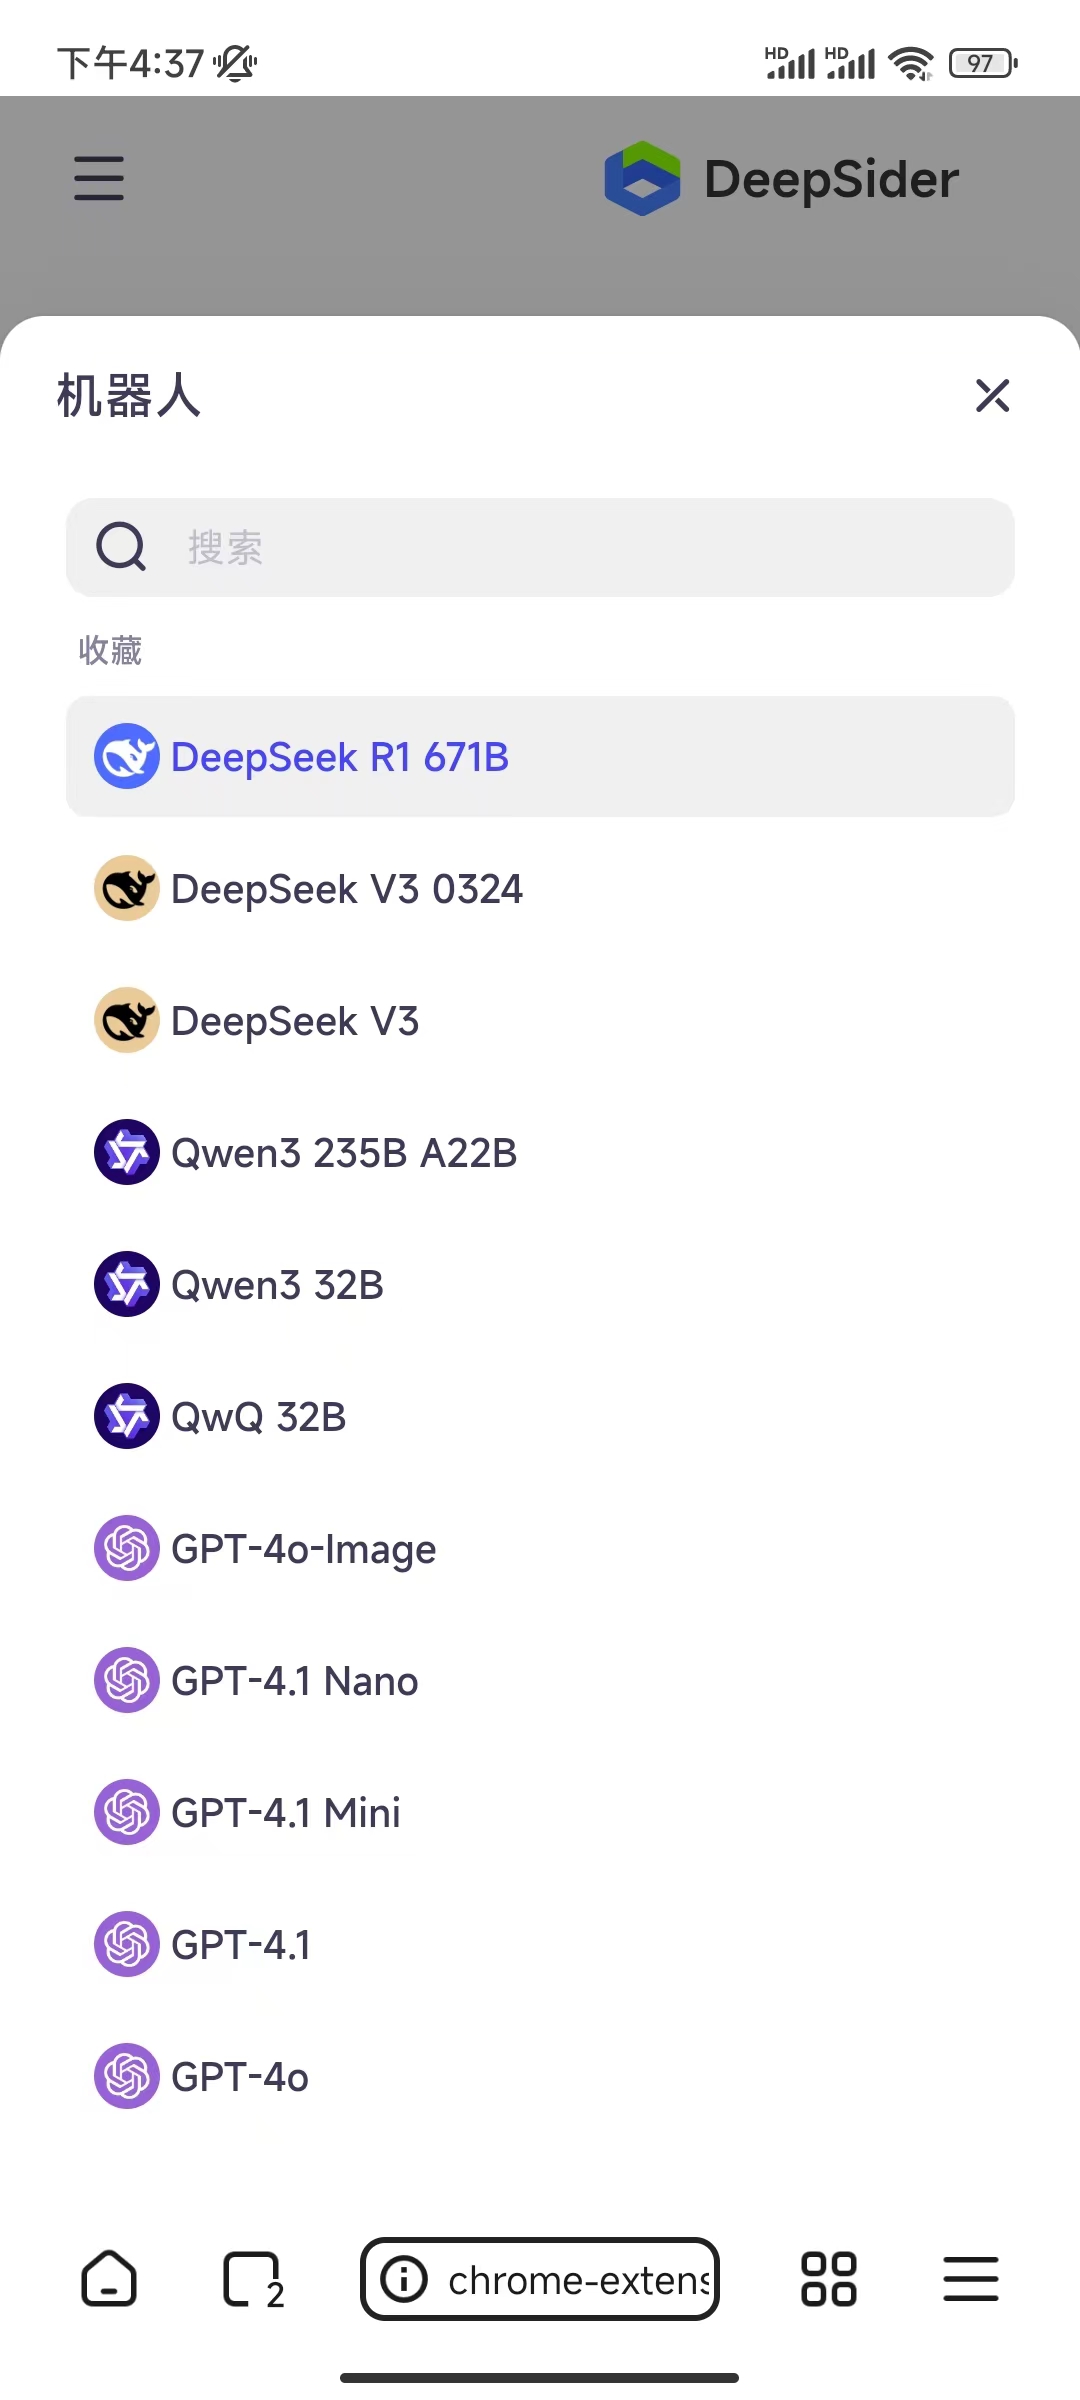Click the DeepSeek V3 0324 whale icon
This screenshot has height=2400, width=1080.
pyautogui.click(x=126, y=888)
